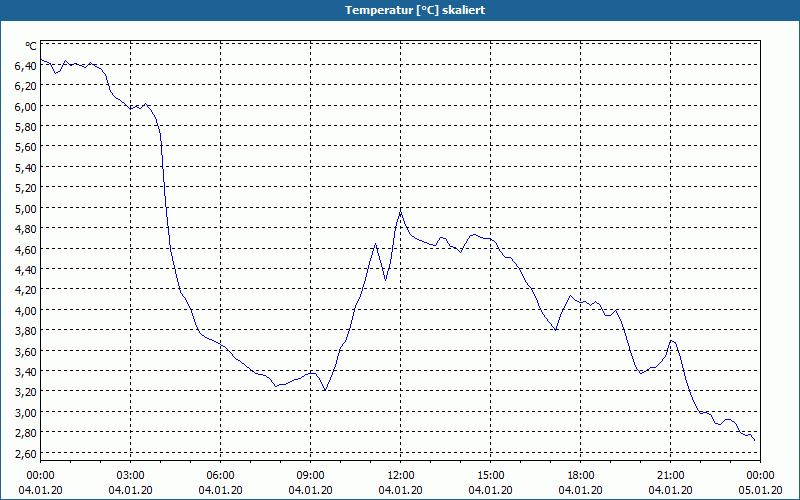The height and width of the screenshot is (500, 800).
Task: Pick the 2,60 y-axis label
Action: click(x=26, y=453)
